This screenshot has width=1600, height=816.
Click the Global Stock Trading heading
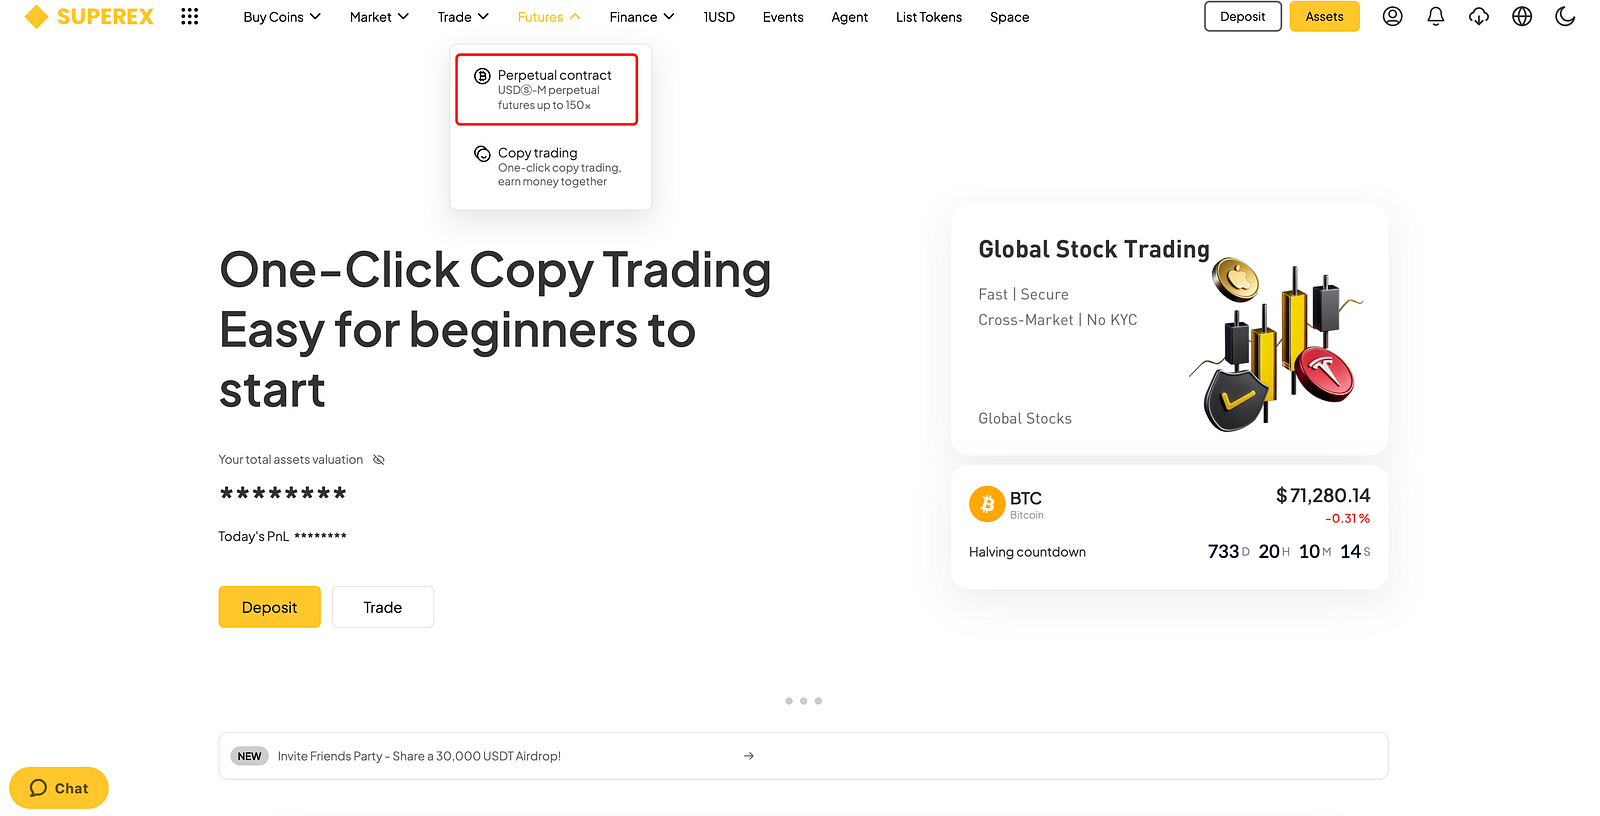(1094, 249)
